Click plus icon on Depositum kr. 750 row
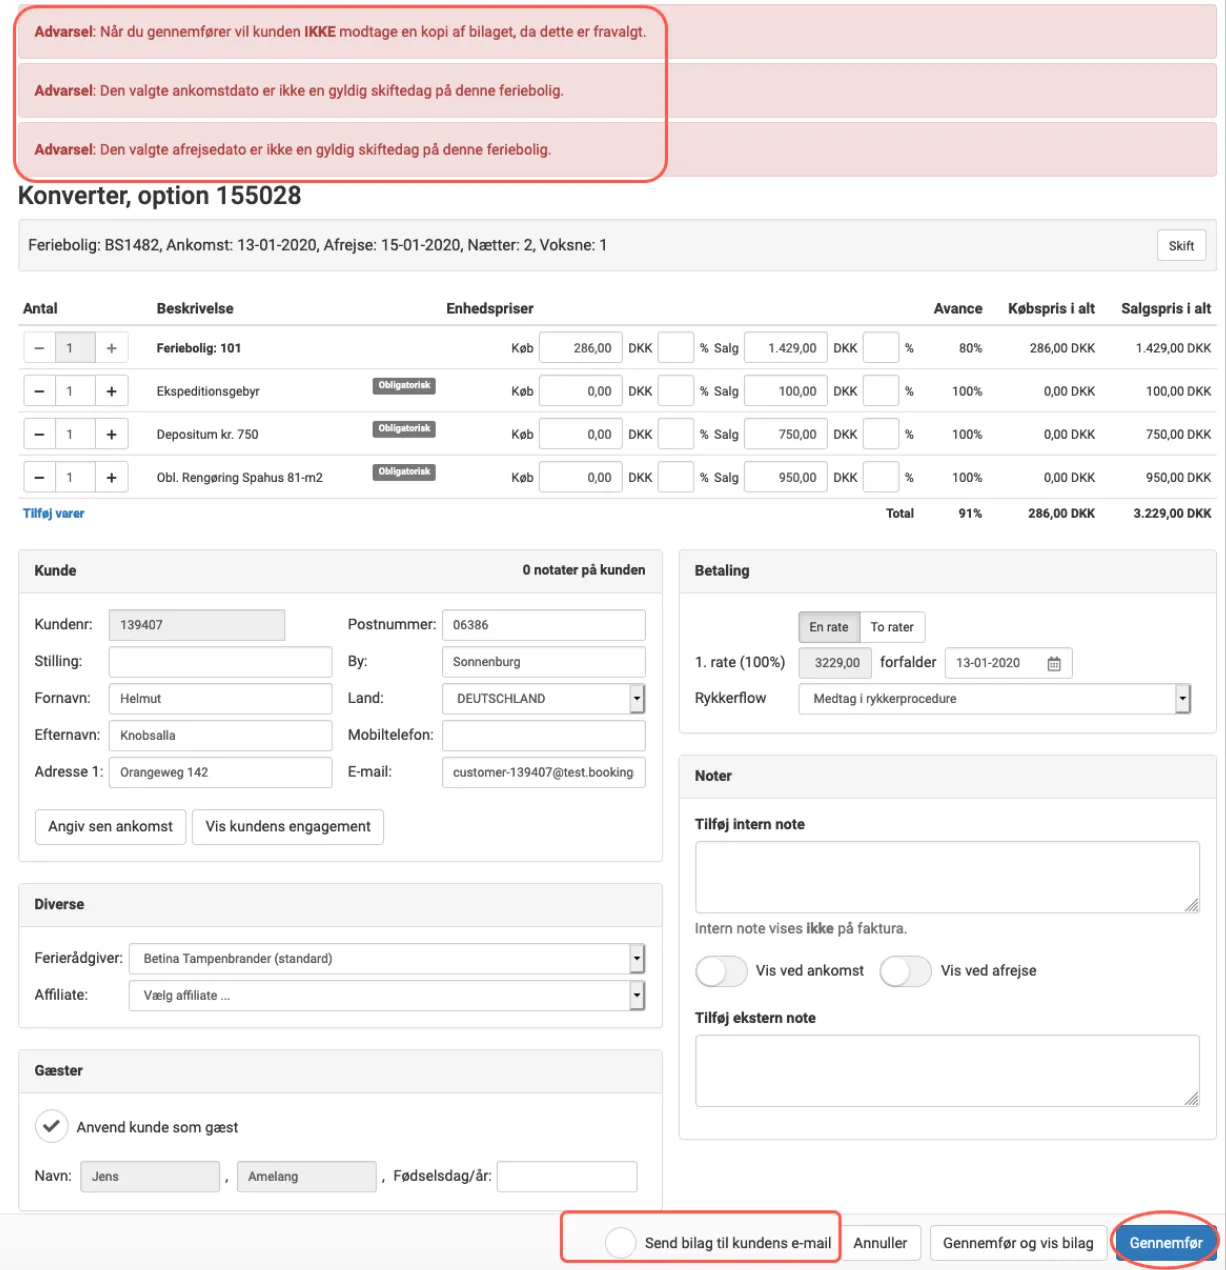 [x=111, y=434]
